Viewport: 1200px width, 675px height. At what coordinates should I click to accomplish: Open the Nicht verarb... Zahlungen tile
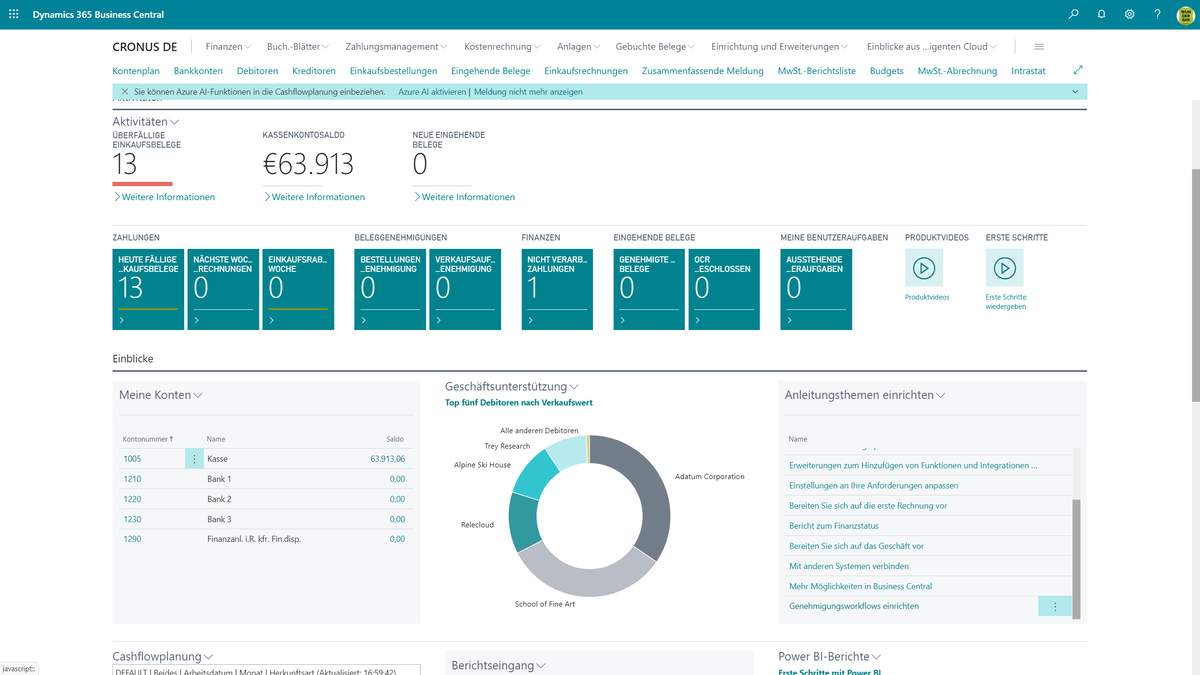557,289
